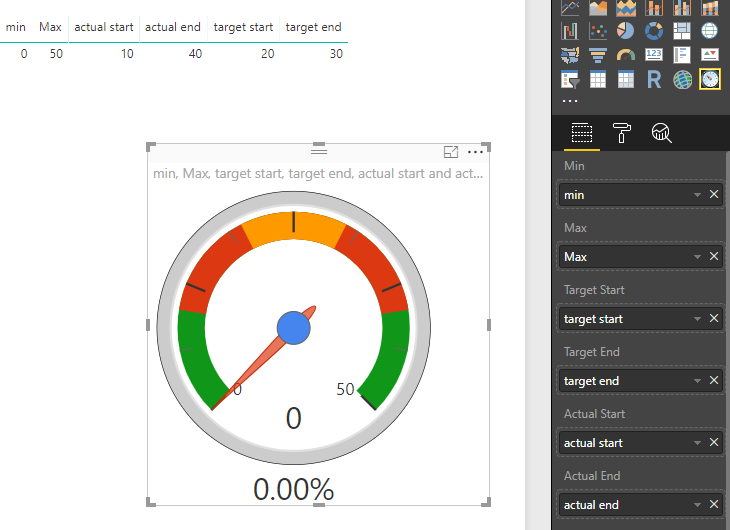Image resolution: width=730 pixels, height=530 pixels.
Task: Sort table by the Max column header
Action: pos(50,27)
